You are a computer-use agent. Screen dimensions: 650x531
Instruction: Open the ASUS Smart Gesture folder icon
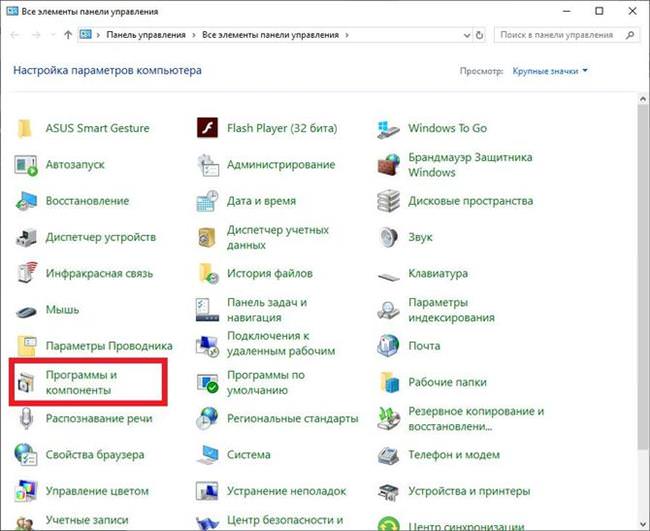25,128
